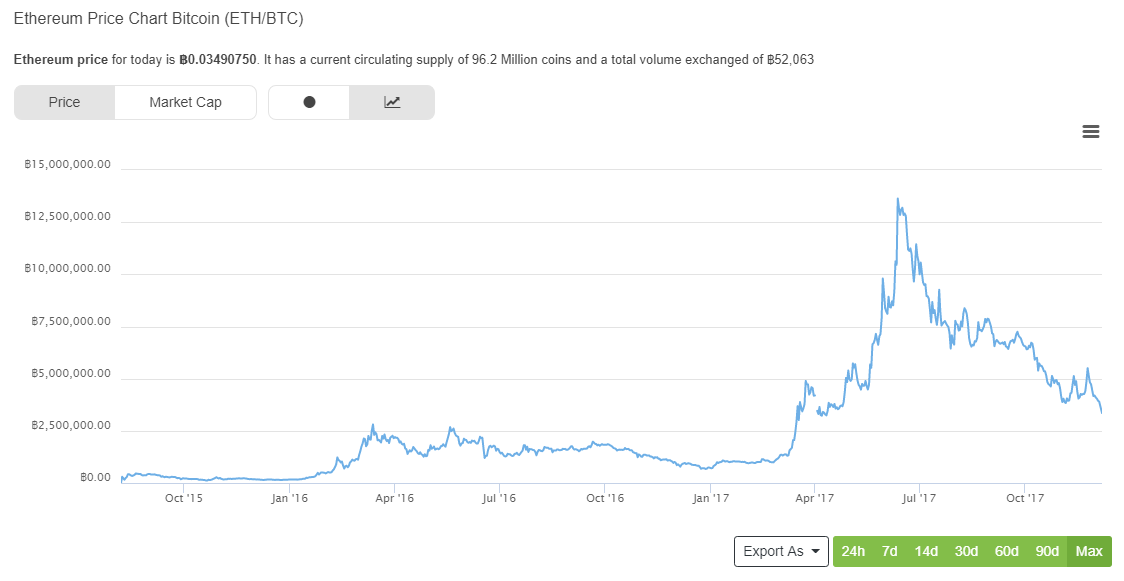Switch to the line chart icon view

point(392,102)
